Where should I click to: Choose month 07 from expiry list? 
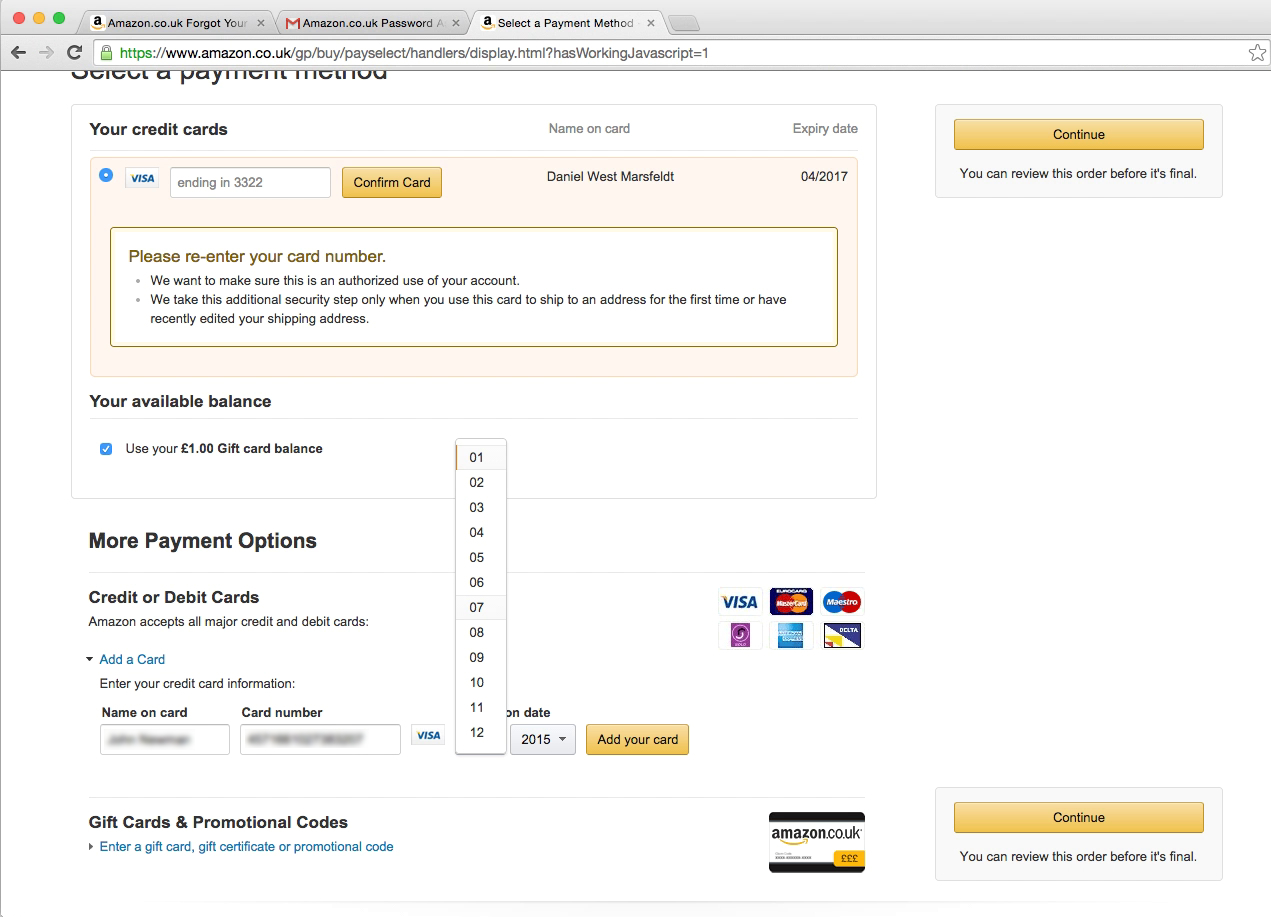click(477, 607)
